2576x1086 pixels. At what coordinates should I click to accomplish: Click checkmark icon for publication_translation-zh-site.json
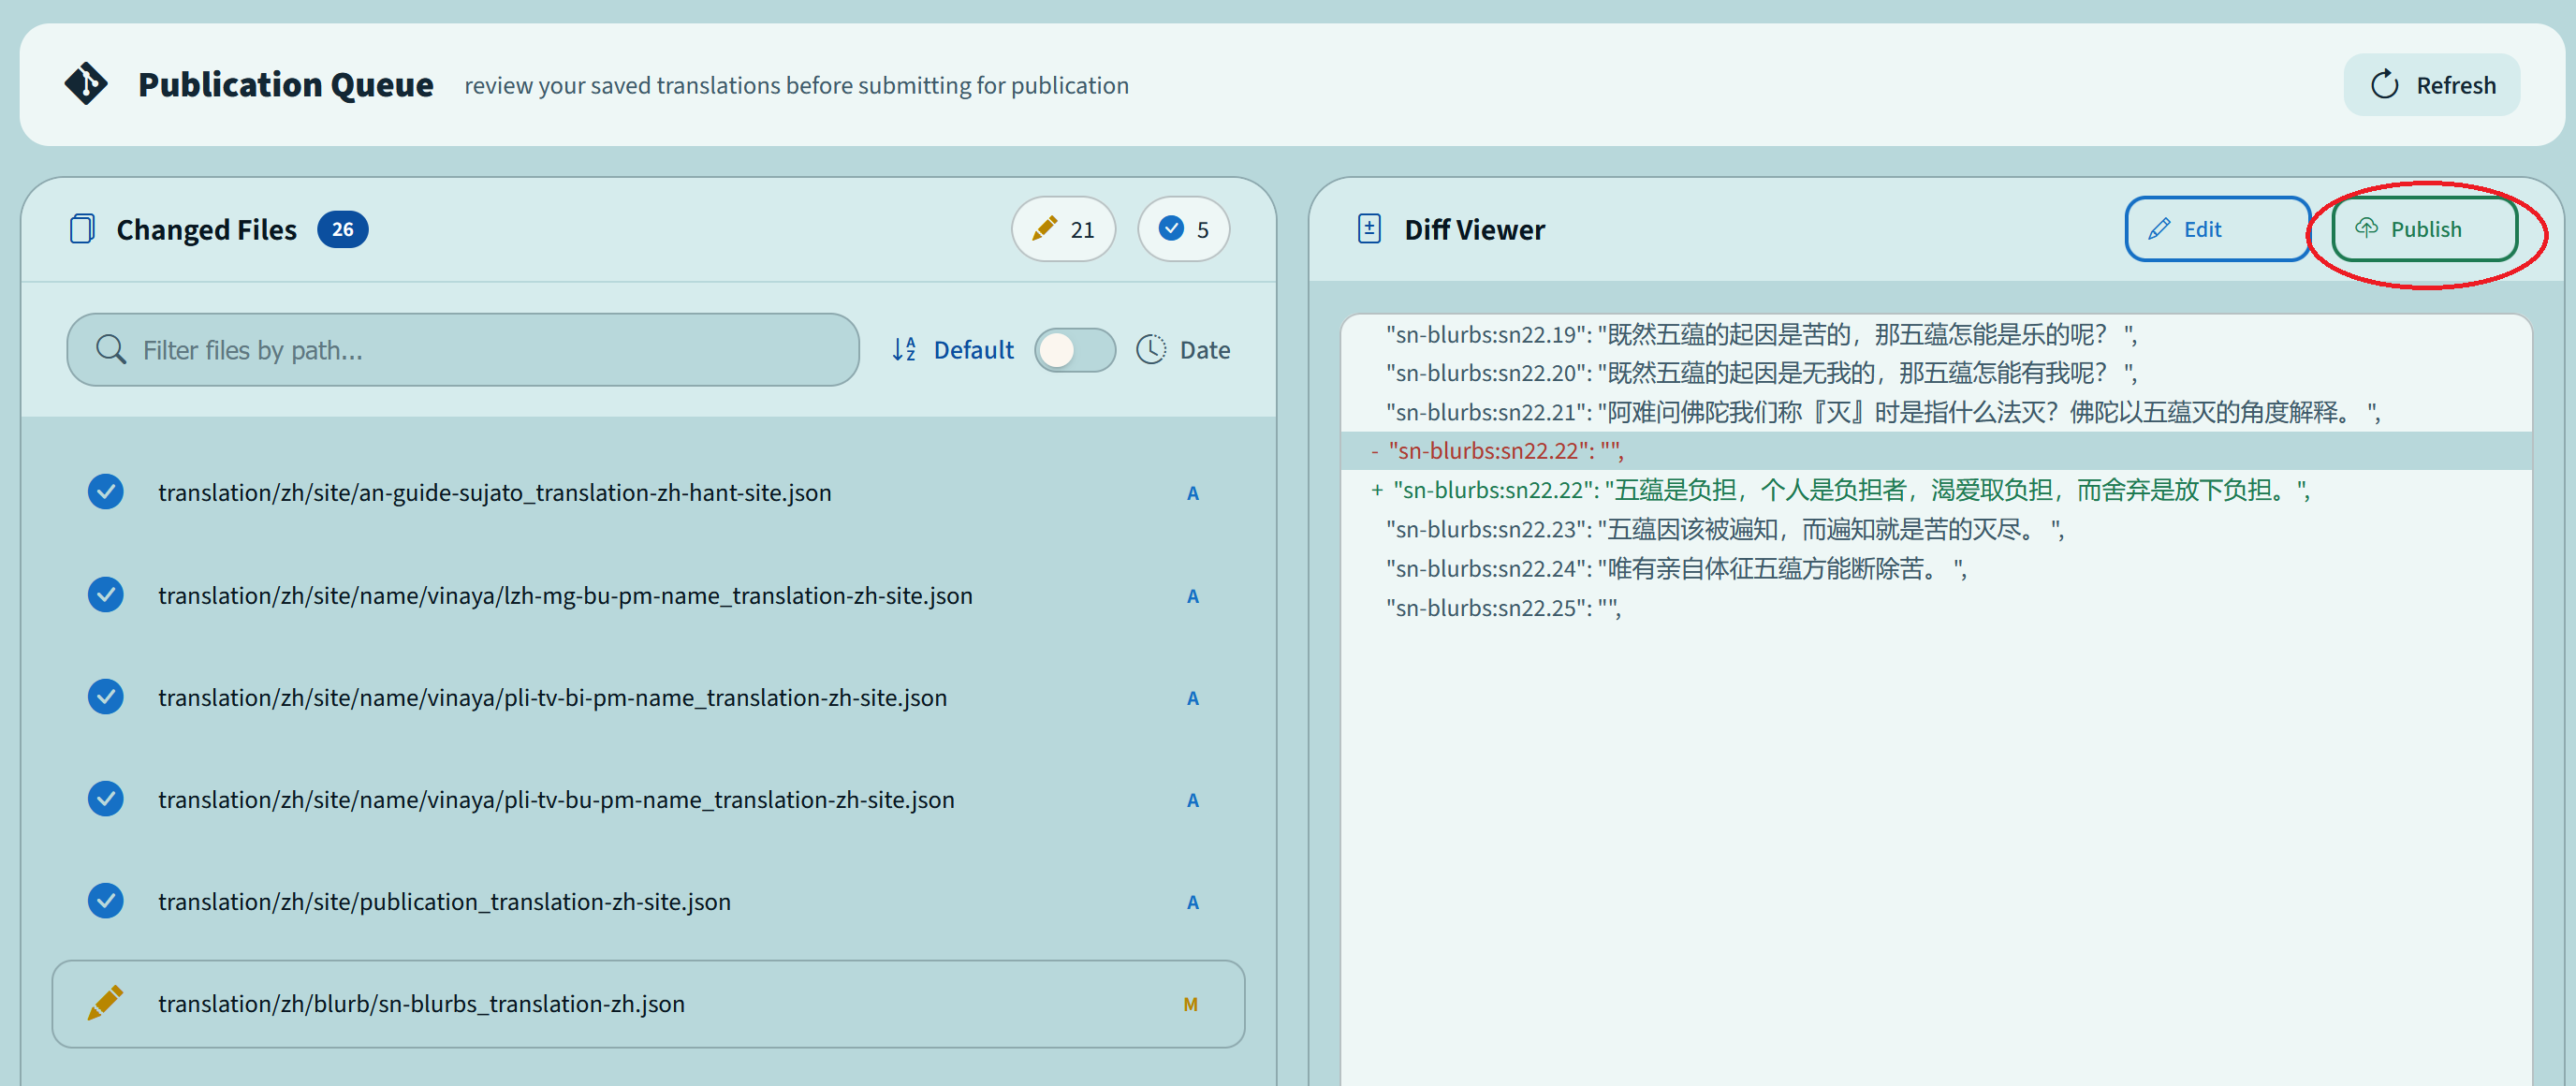(x=105, y=901)
